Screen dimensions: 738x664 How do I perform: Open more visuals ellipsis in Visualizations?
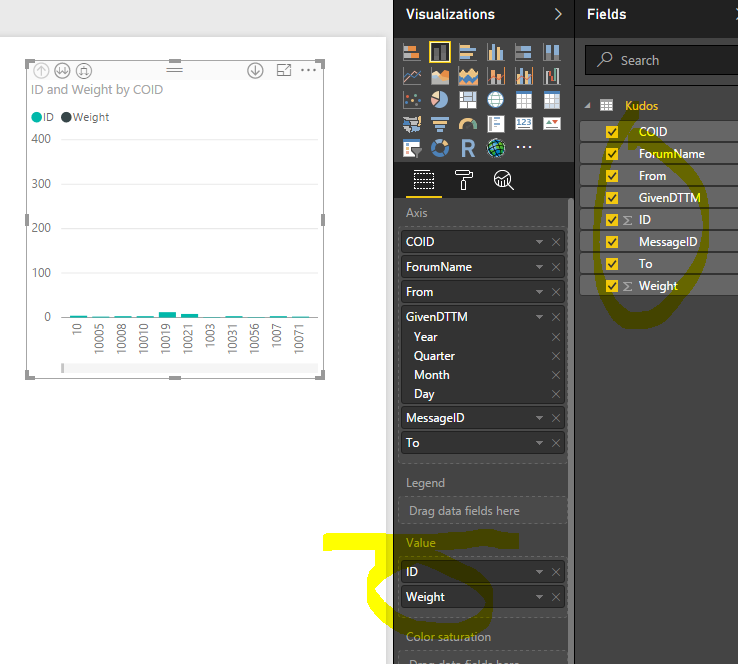(524, 147)
